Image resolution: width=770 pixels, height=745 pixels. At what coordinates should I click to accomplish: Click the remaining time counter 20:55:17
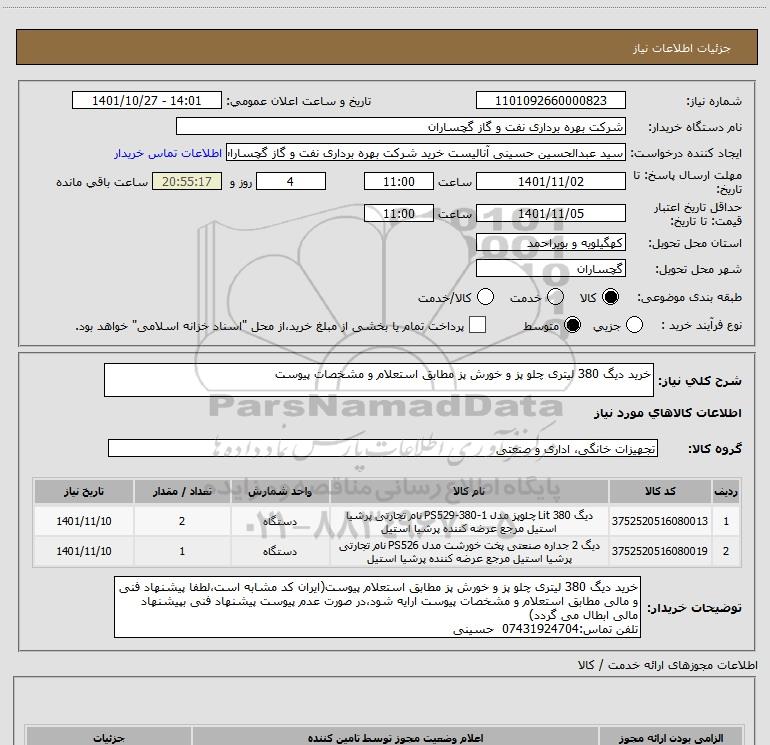pyautogui.click(x=187, y=182)
